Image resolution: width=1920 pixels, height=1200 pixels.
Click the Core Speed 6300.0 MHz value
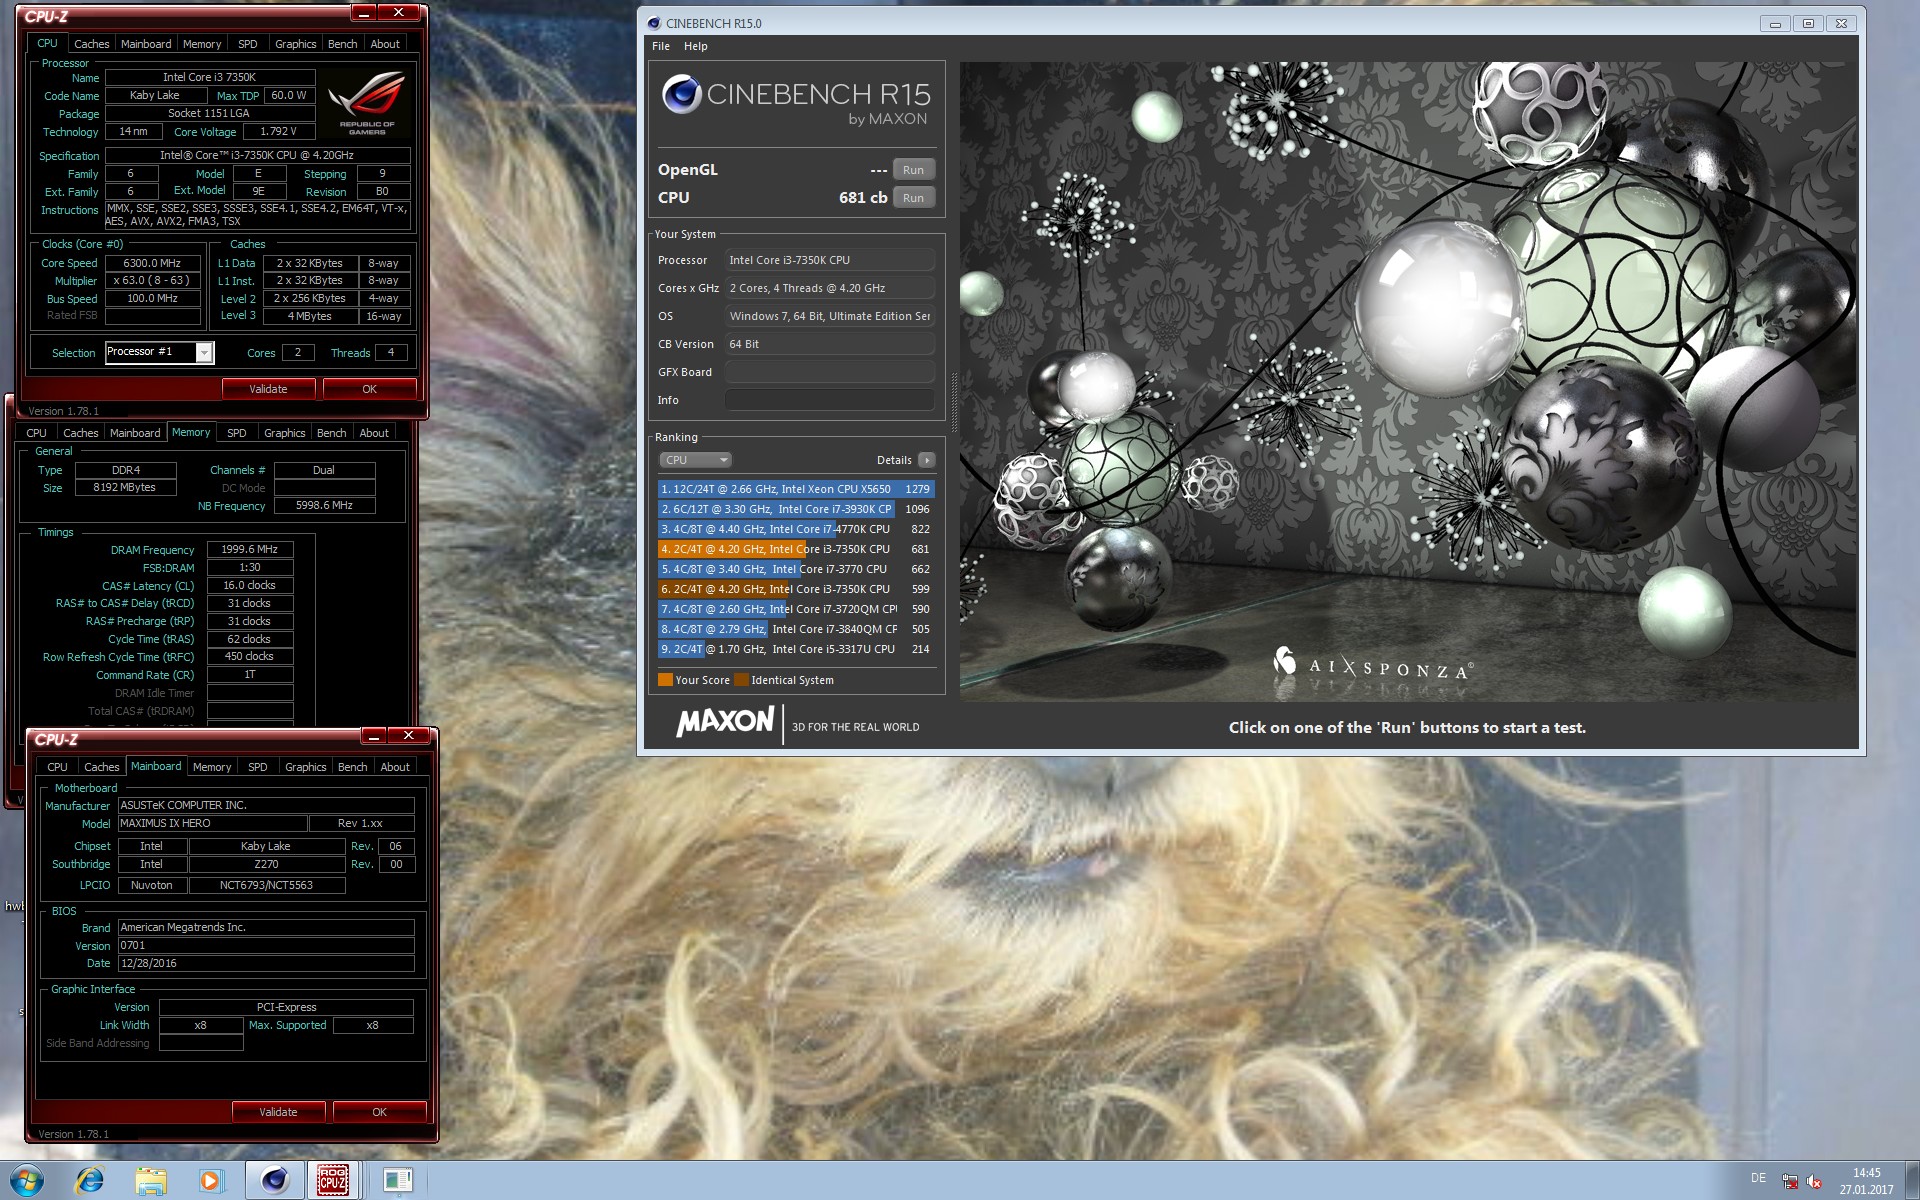pyautogui.click(x=152, y=263)
